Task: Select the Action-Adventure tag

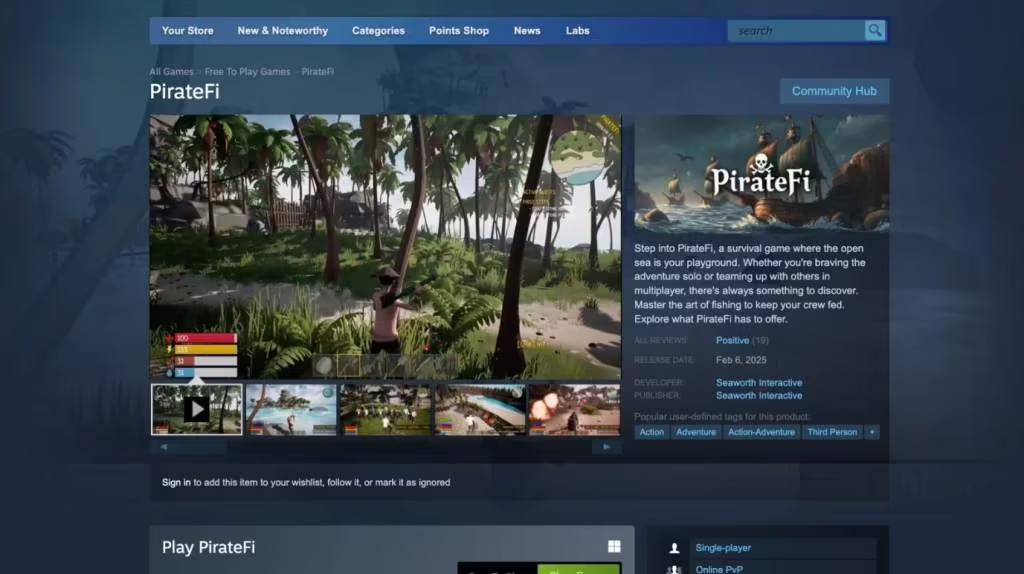Action: (x=762, y=432)
